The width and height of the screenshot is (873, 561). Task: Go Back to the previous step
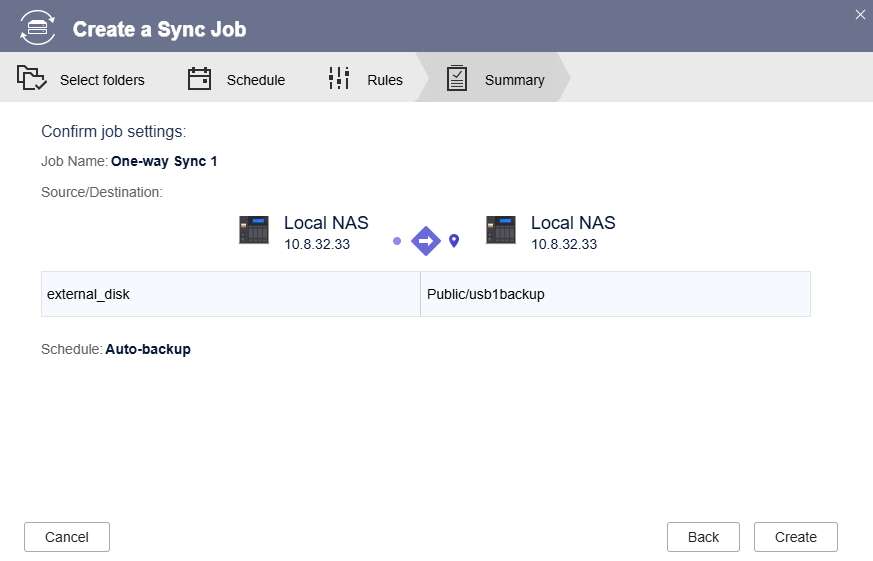[x=703, y=537]
